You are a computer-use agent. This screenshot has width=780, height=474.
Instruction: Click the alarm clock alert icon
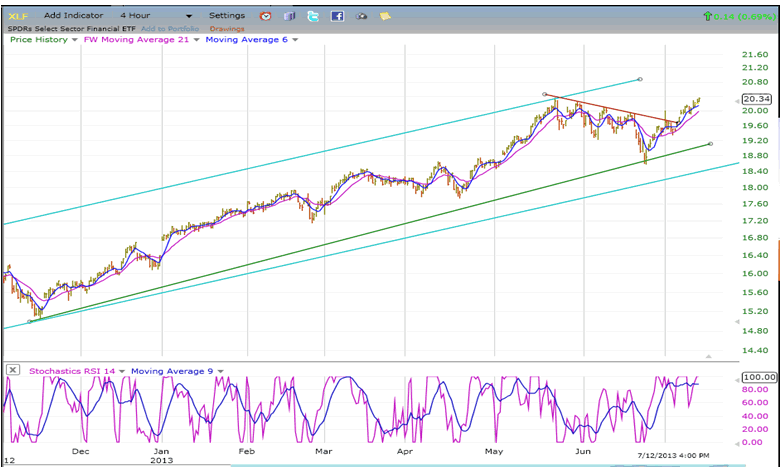click(265, 17)
